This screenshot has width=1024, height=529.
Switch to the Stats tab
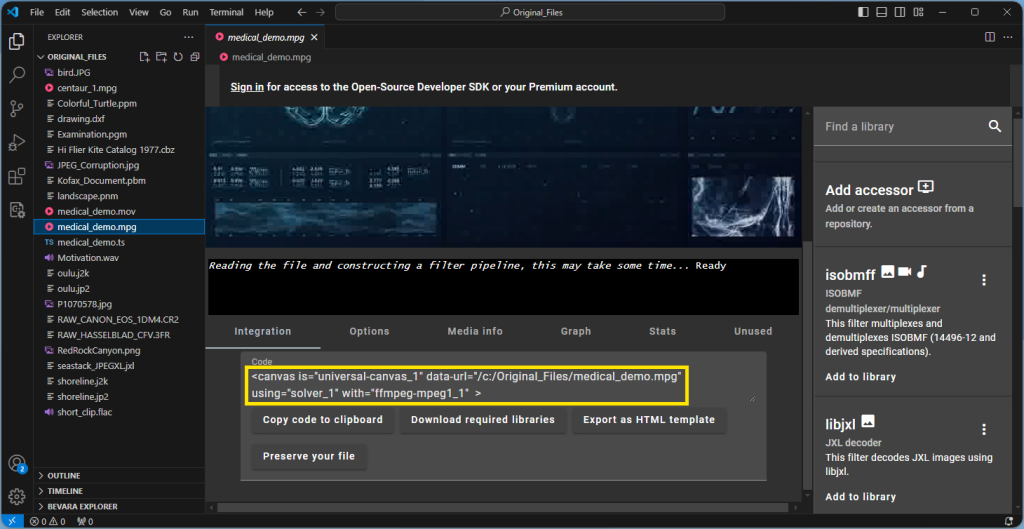click(x=662, y=331)
